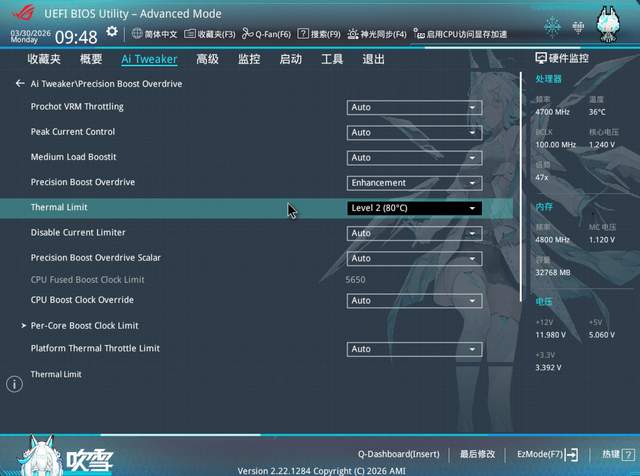Expand Per-Core Boost Clock Limit submenu
640x476 pixels.
pyautogui.click(x=84, y=326)
